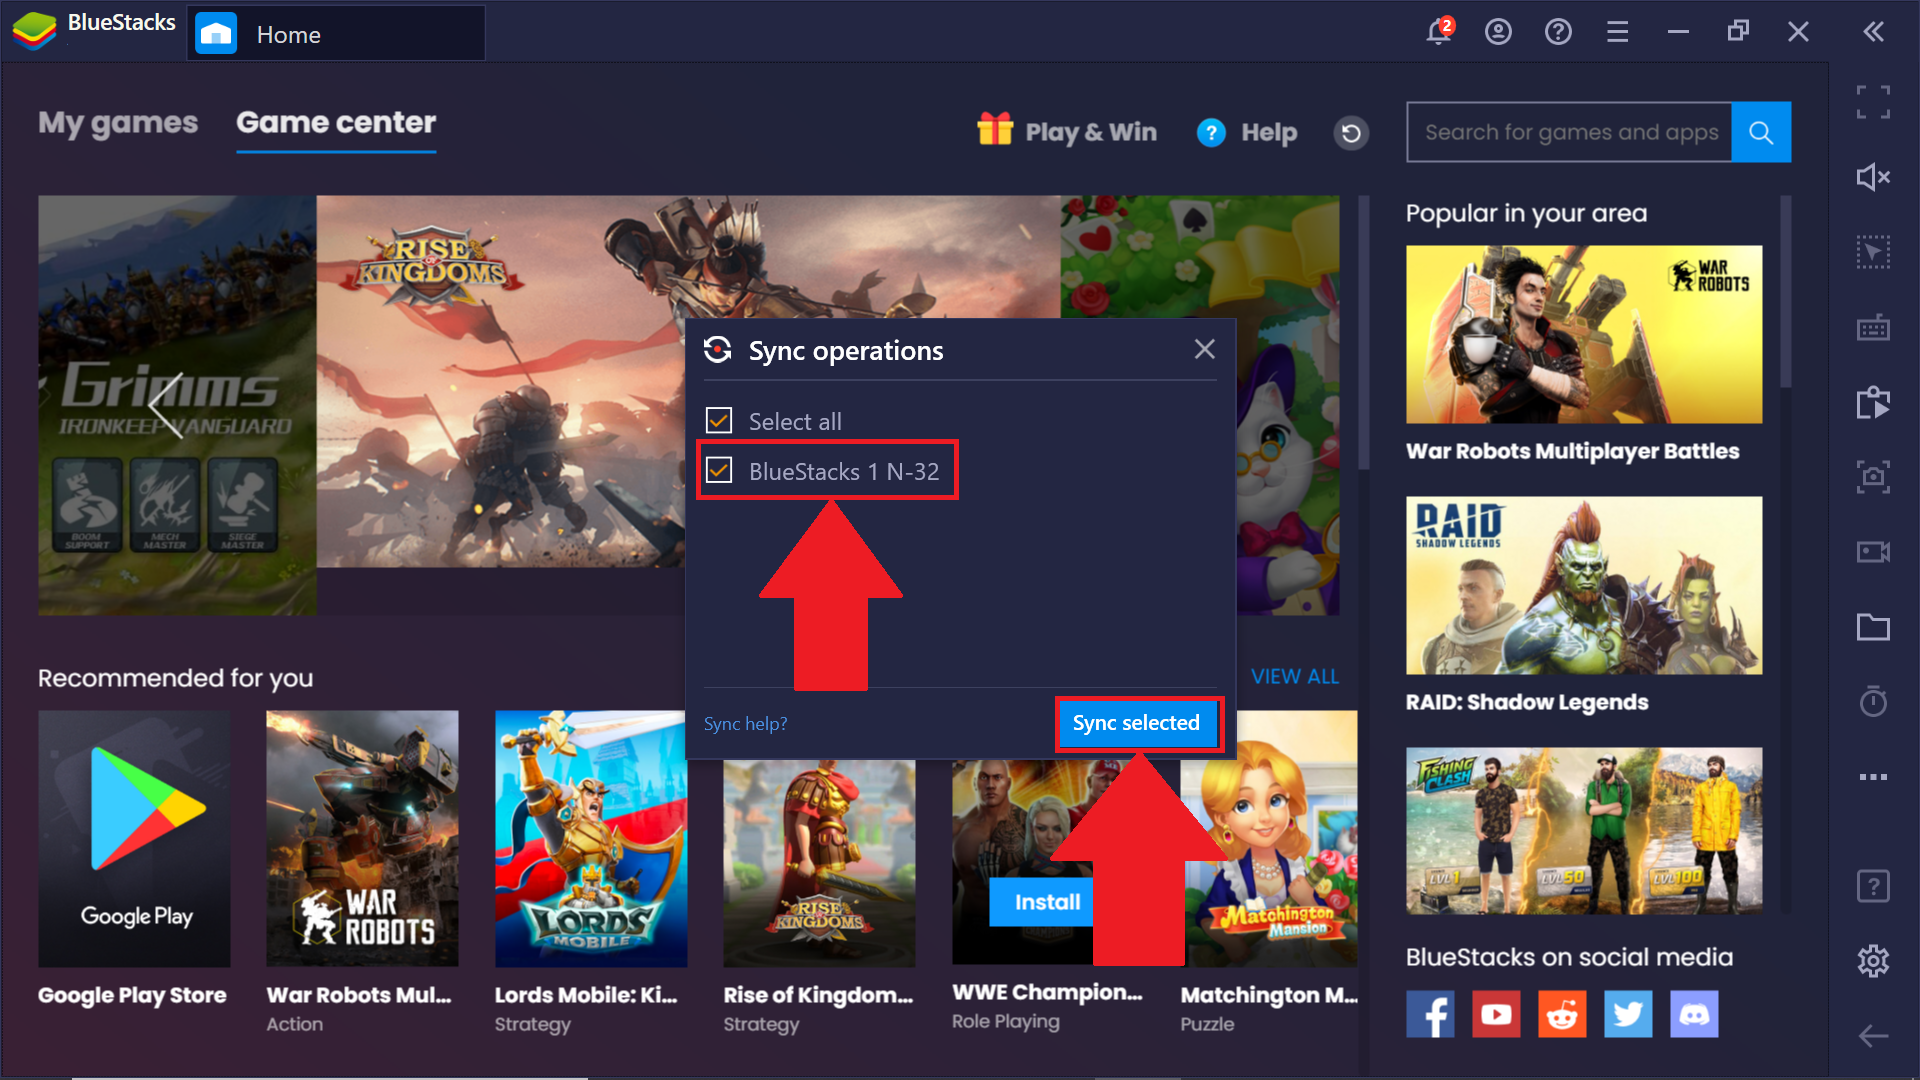The width and height of the screenshot is (1920, 1080).
Task: Click the game center vertical scrollbar
Action: click(1363, 332)
